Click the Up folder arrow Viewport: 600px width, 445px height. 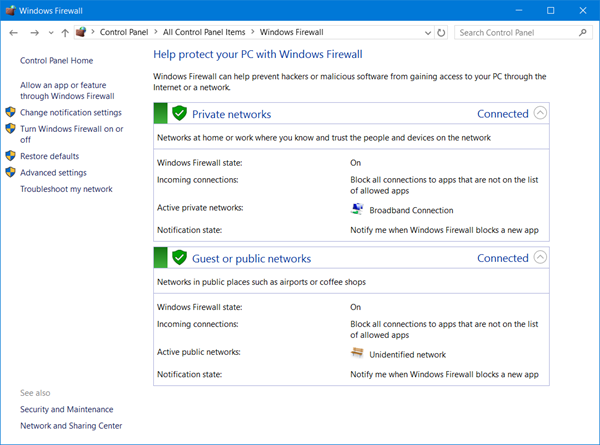coord(65,32)
